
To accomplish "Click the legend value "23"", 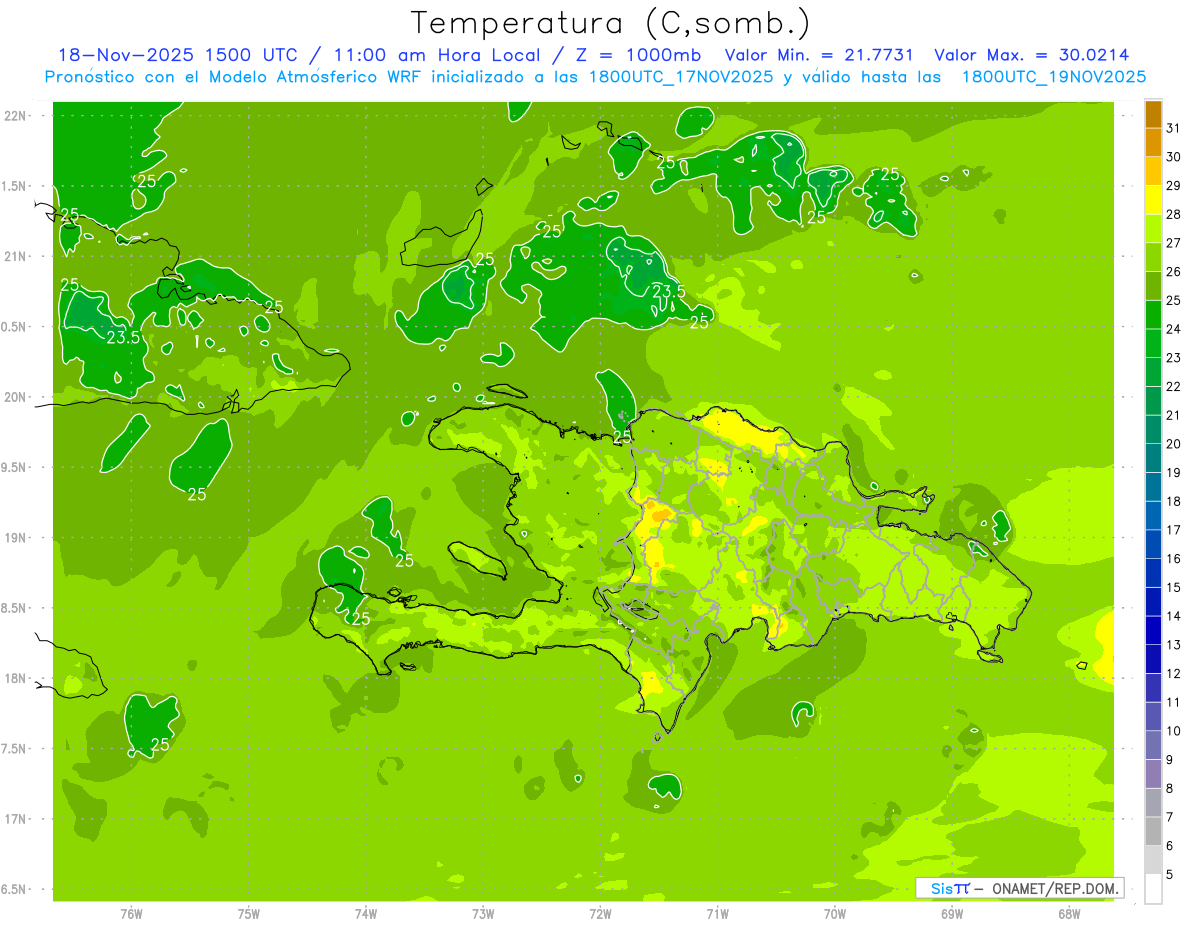I will point(1174,358).
